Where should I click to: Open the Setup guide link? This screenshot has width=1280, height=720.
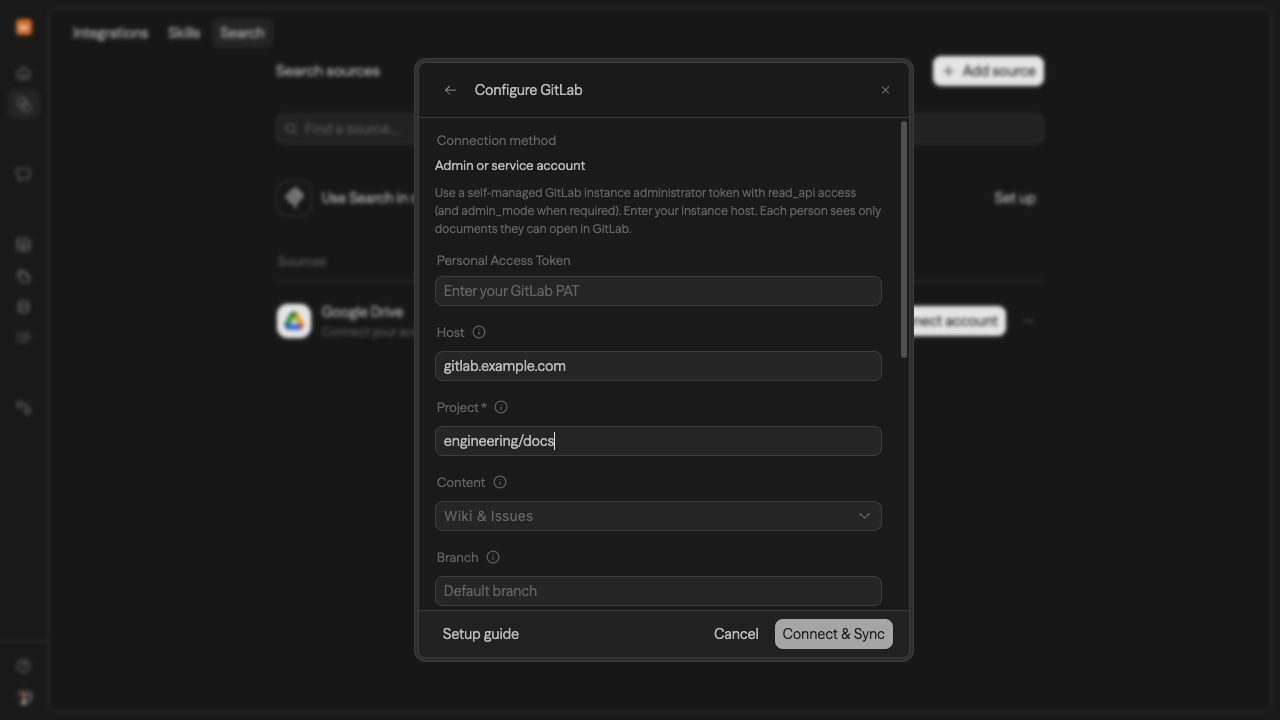point(481,634)
